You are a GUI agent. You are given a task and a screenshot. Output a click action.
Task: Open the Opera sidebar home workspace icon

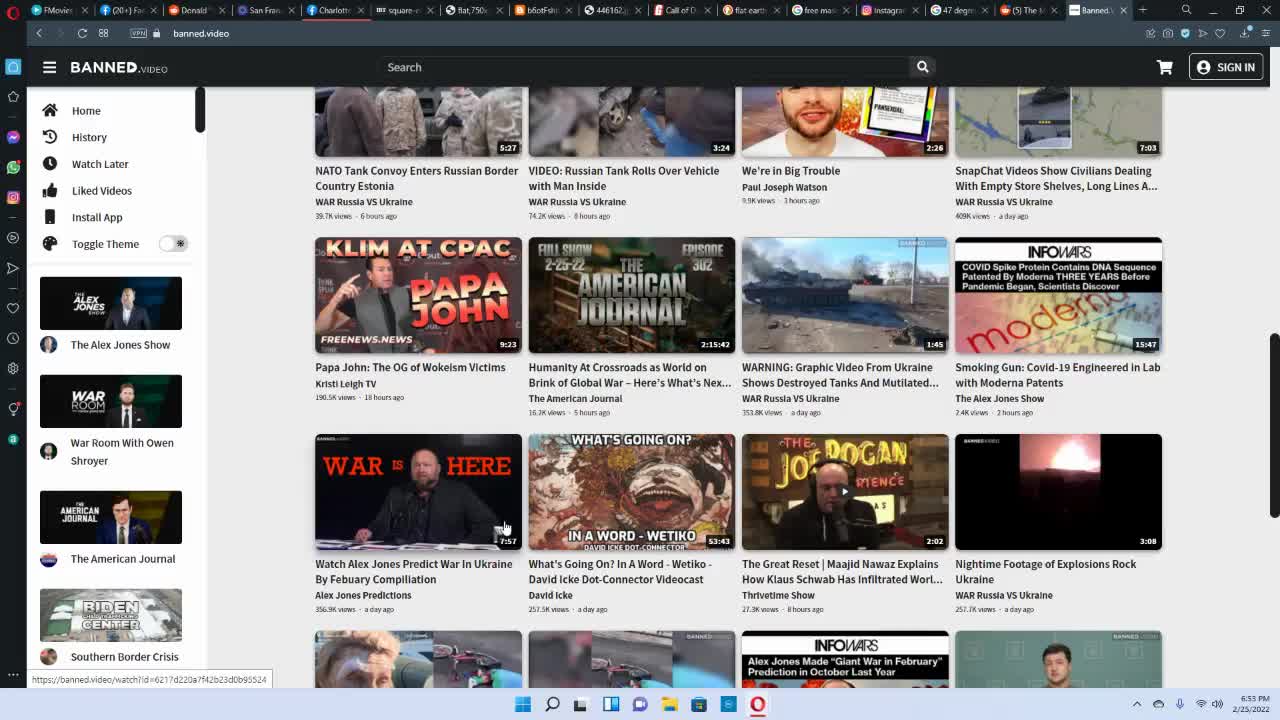(13, 67)
